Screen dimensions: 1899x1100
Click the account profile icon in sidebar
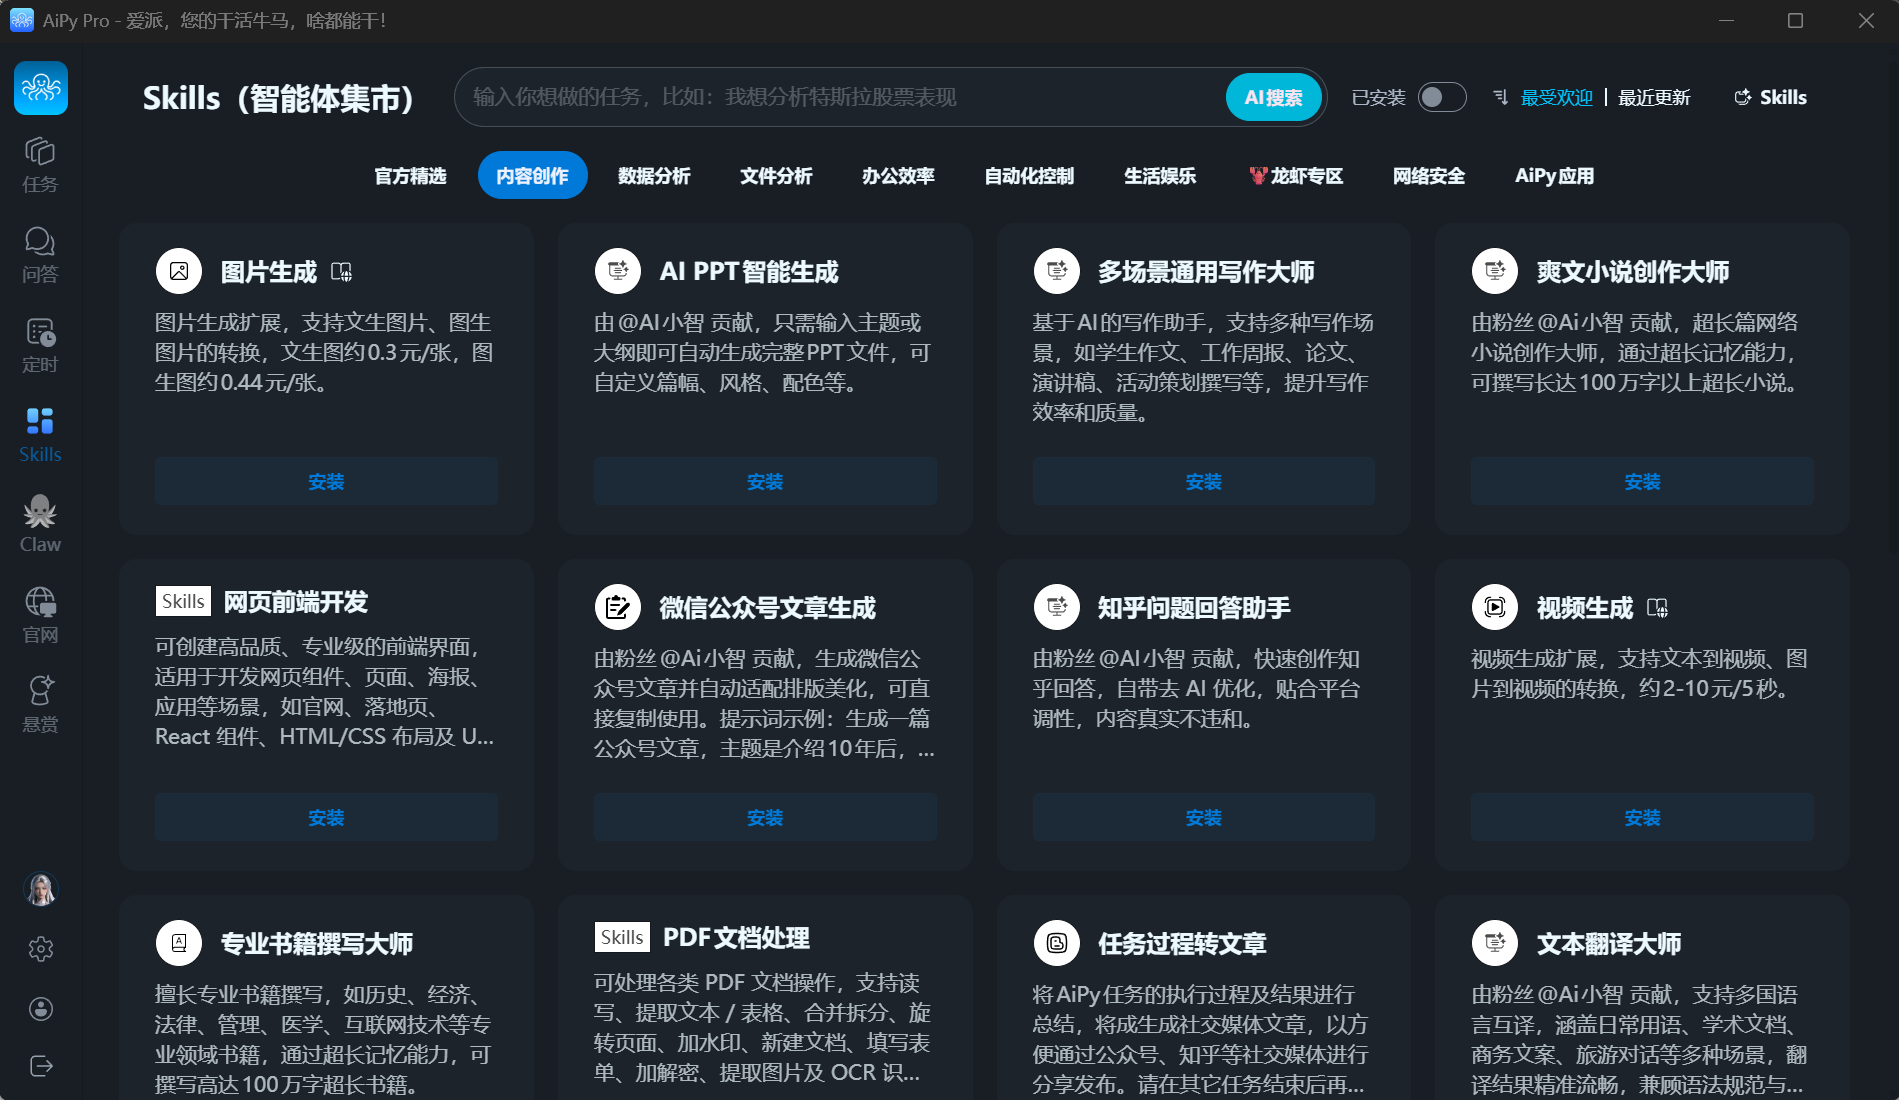coord(41,1009)
